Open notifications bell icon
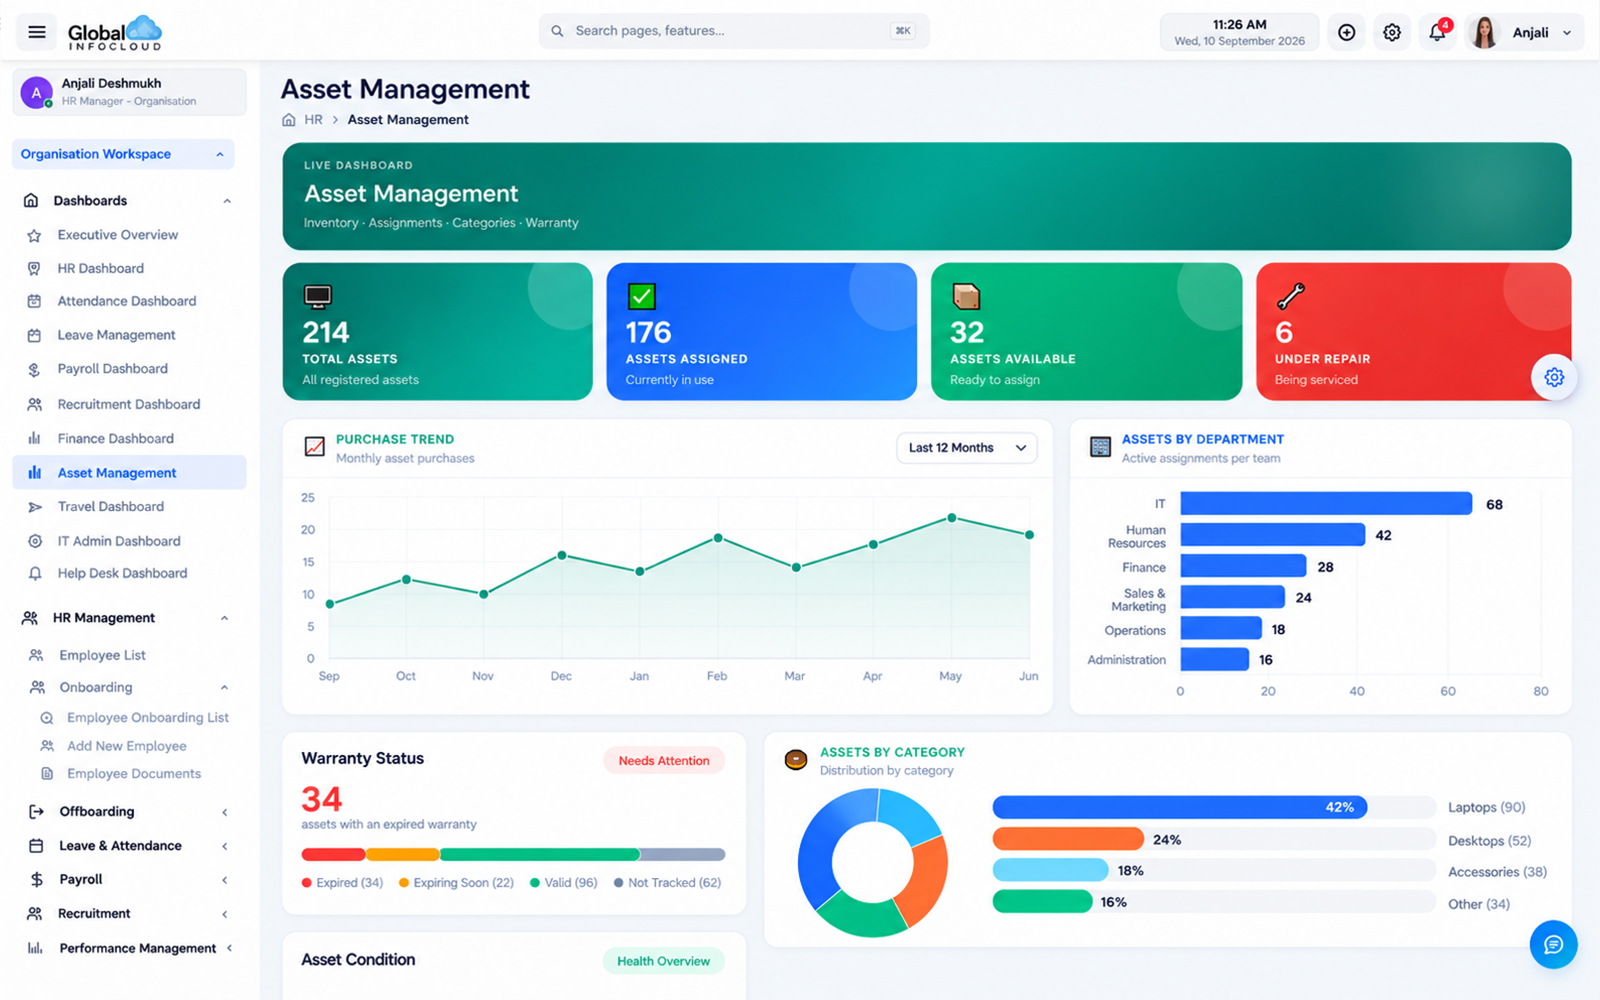Screen dimensions: 1600x1000 (1437, 33)
